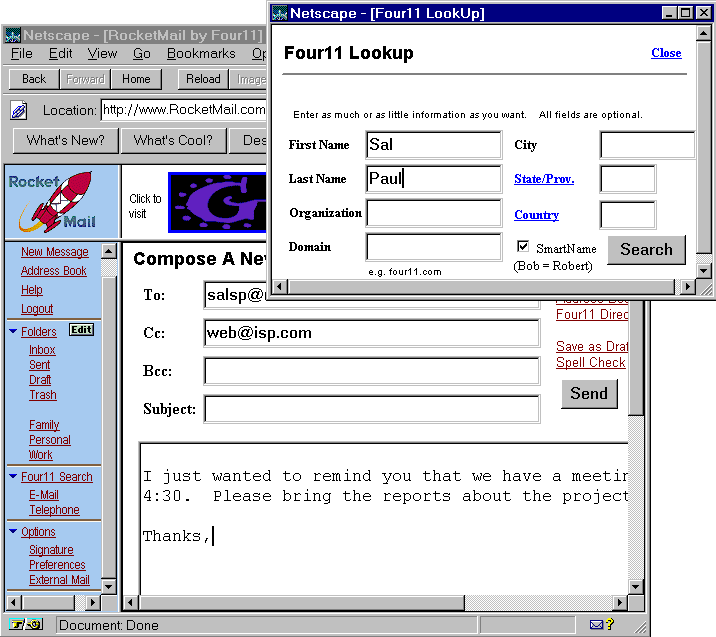
Task: Click the security key icon in status bar
Action: click(26, 624)
